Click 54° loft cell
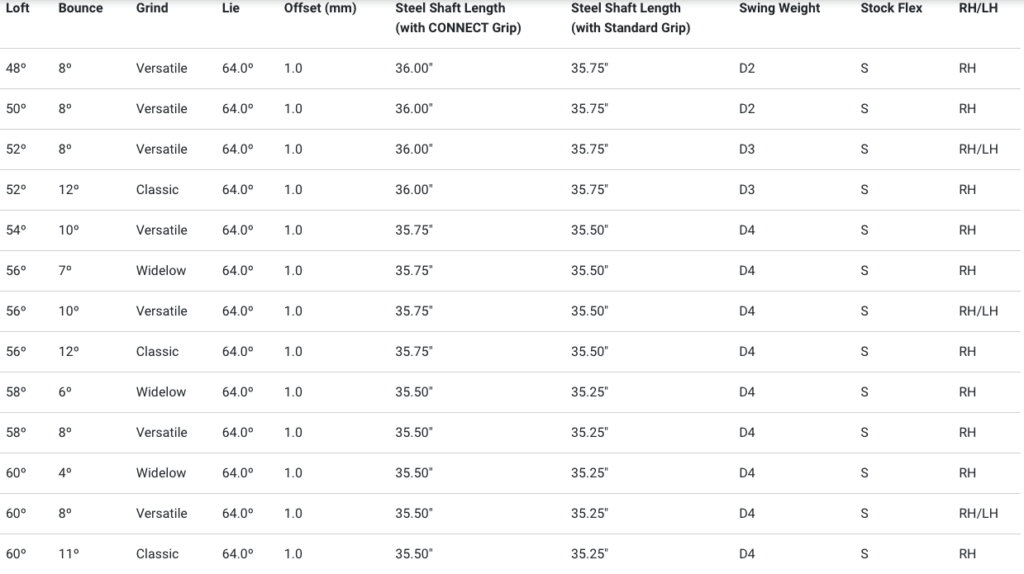 pos(16,230)
